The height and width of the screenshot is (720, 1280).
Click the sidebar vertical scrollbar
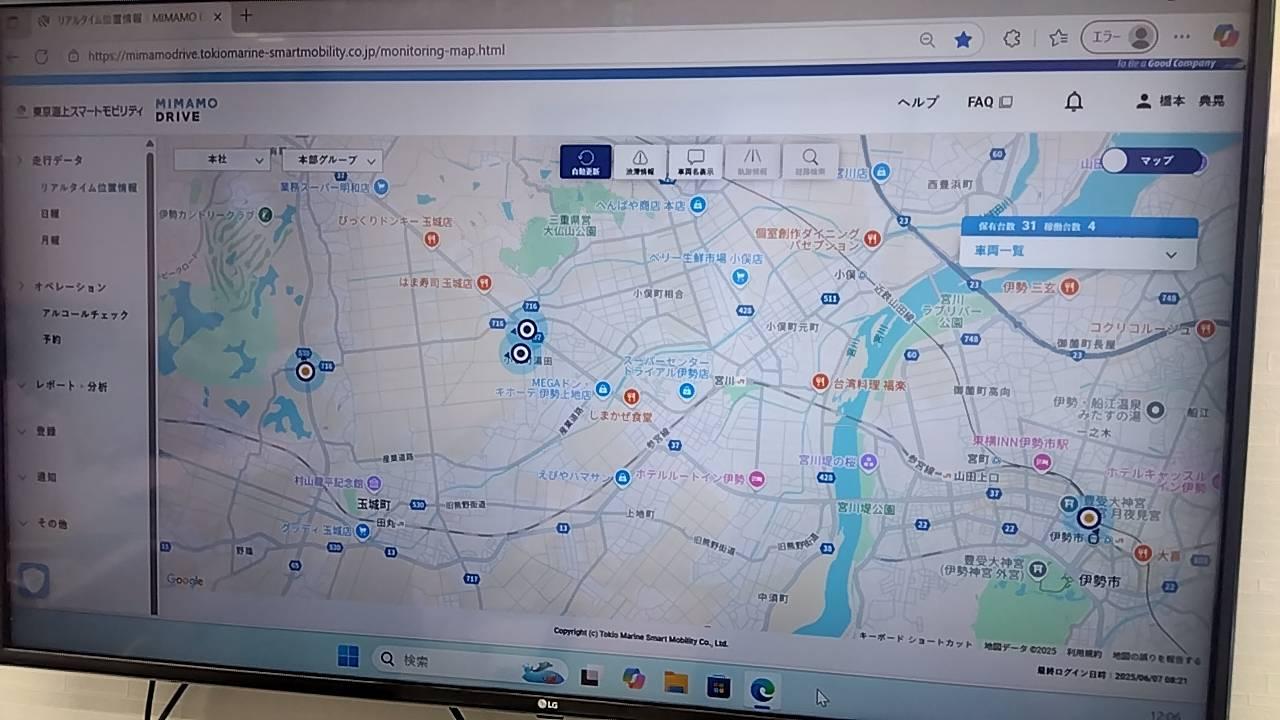tap(151, 380)
